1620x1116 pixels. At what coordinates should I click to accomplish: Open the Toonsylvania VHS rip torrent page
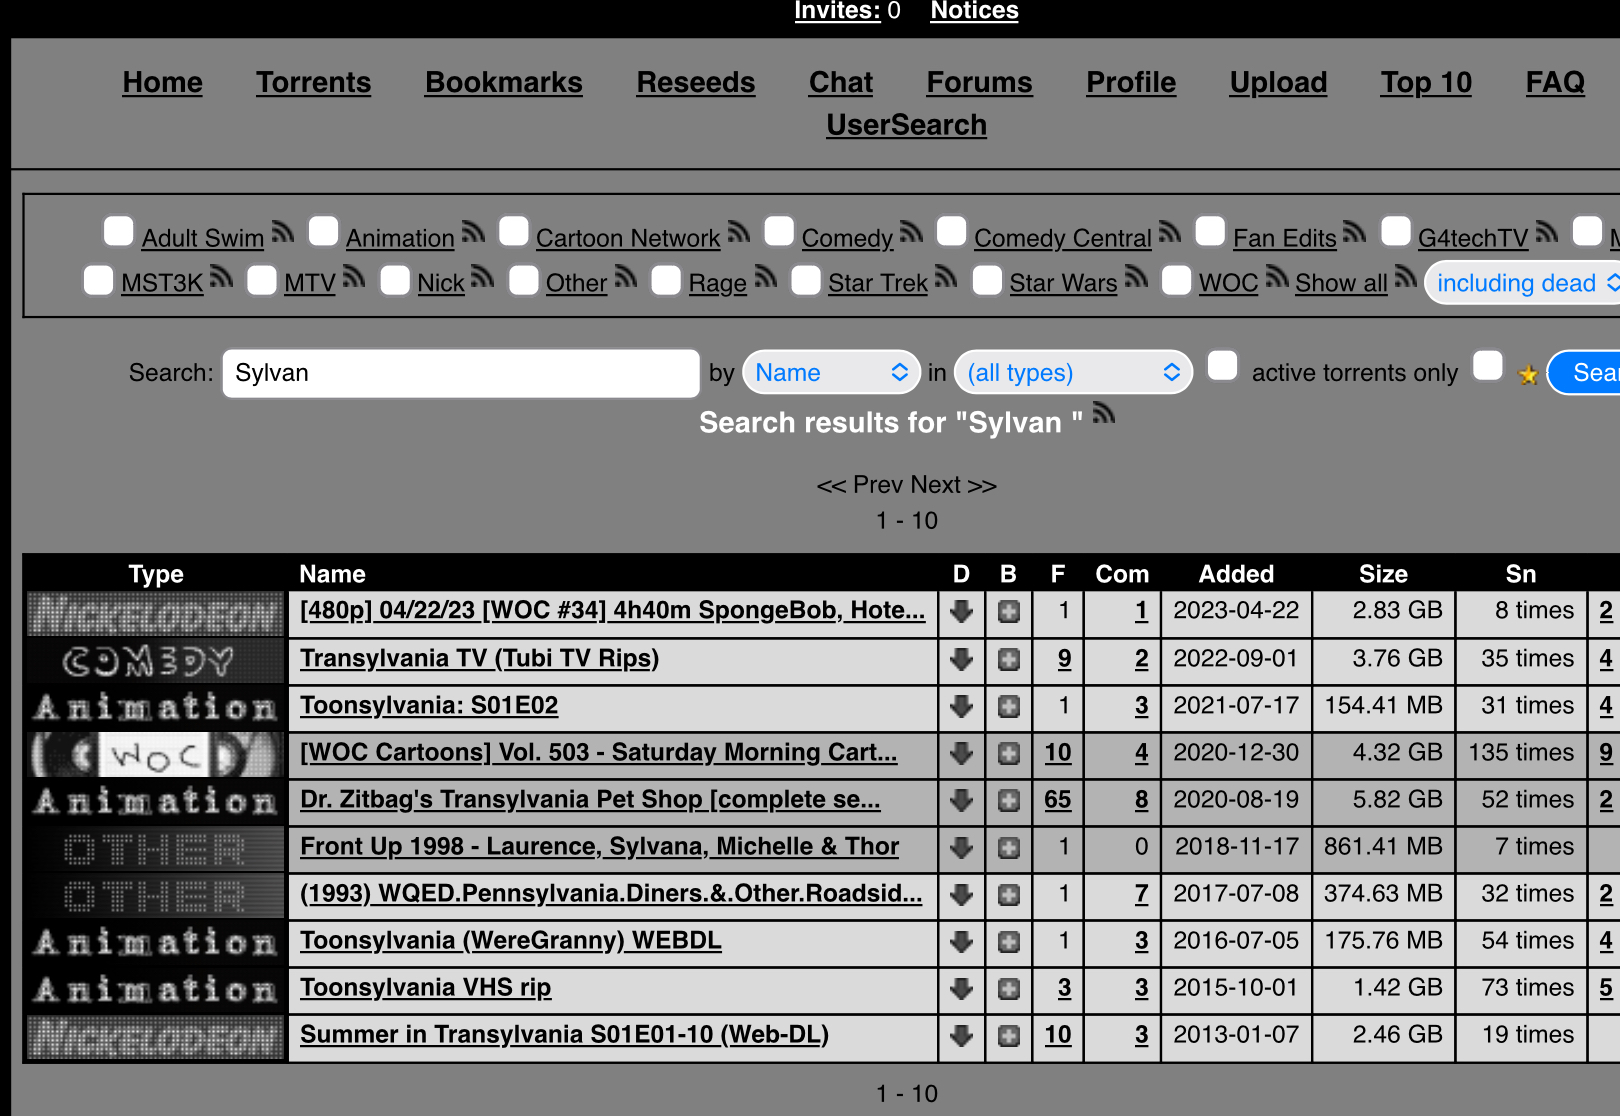click(x=426, y=988)
